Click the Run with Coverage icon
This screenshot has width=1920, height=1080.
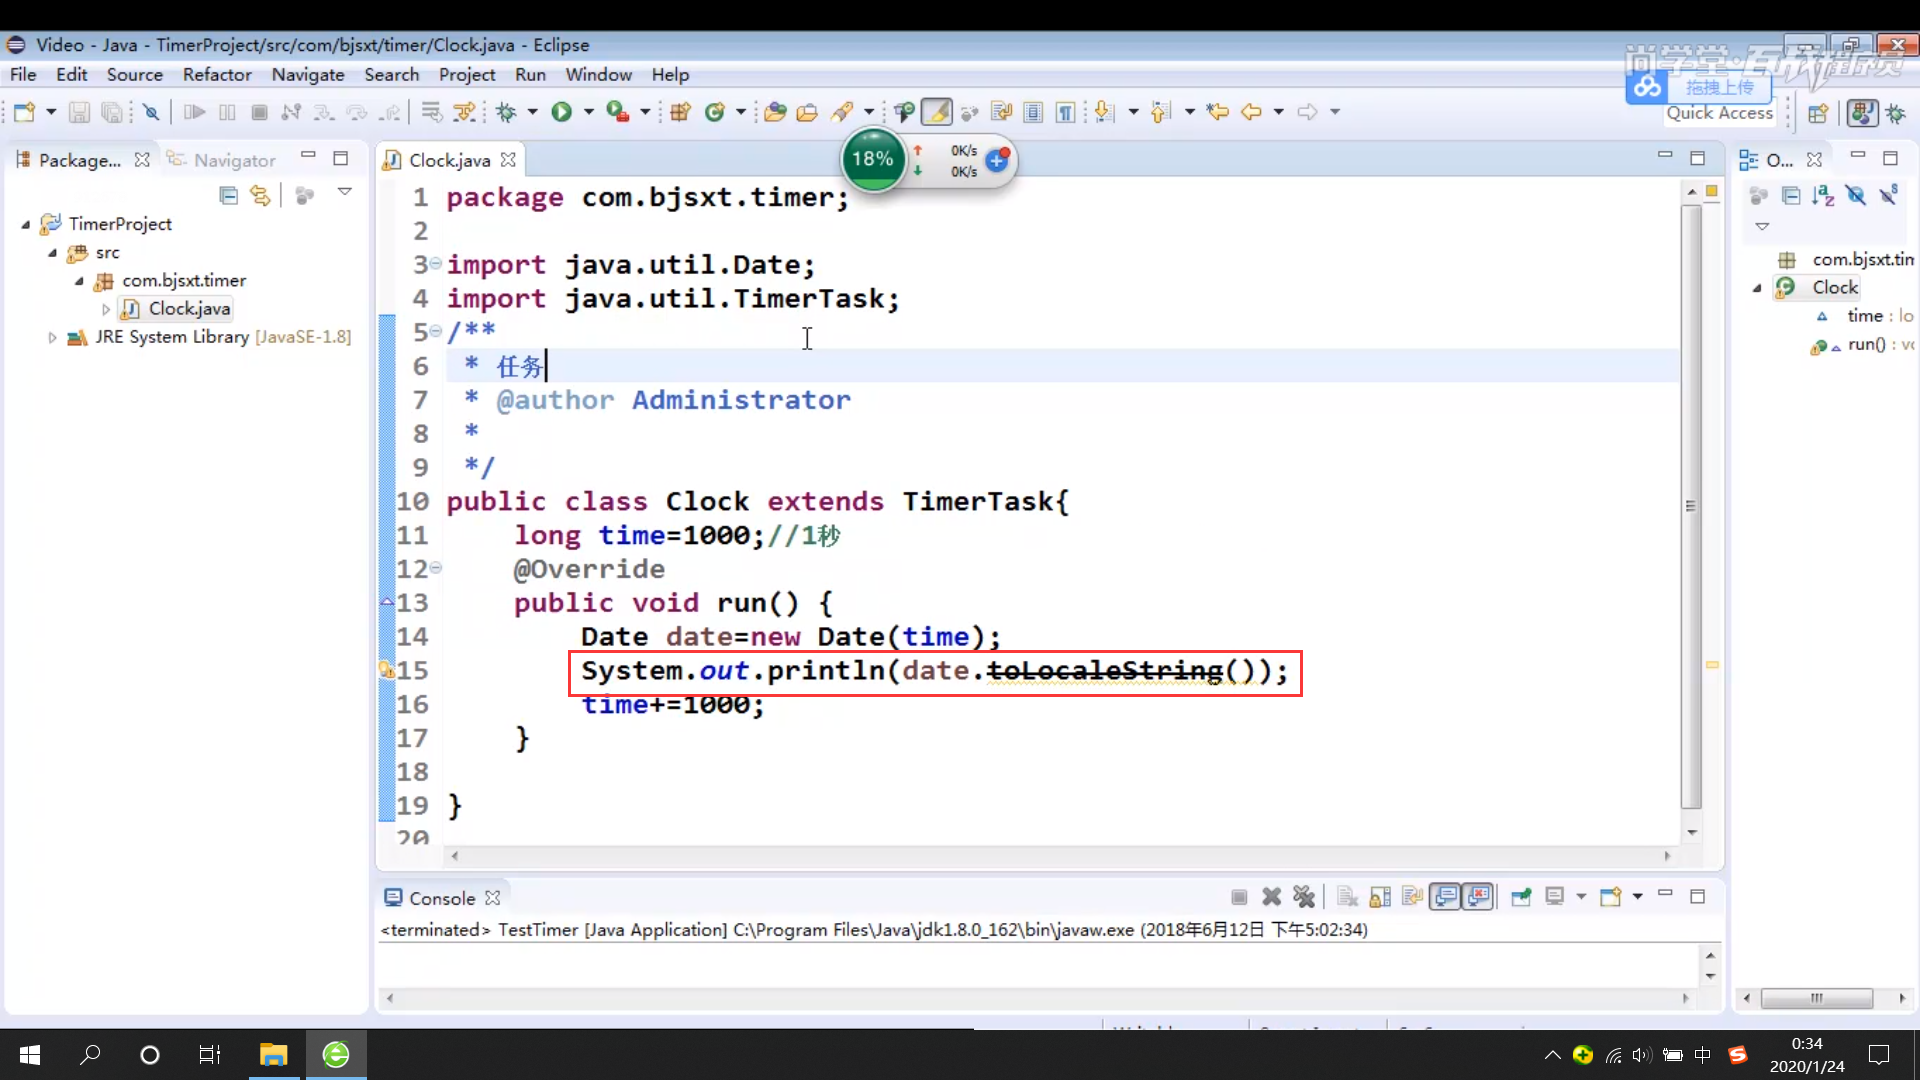point(618,112)
